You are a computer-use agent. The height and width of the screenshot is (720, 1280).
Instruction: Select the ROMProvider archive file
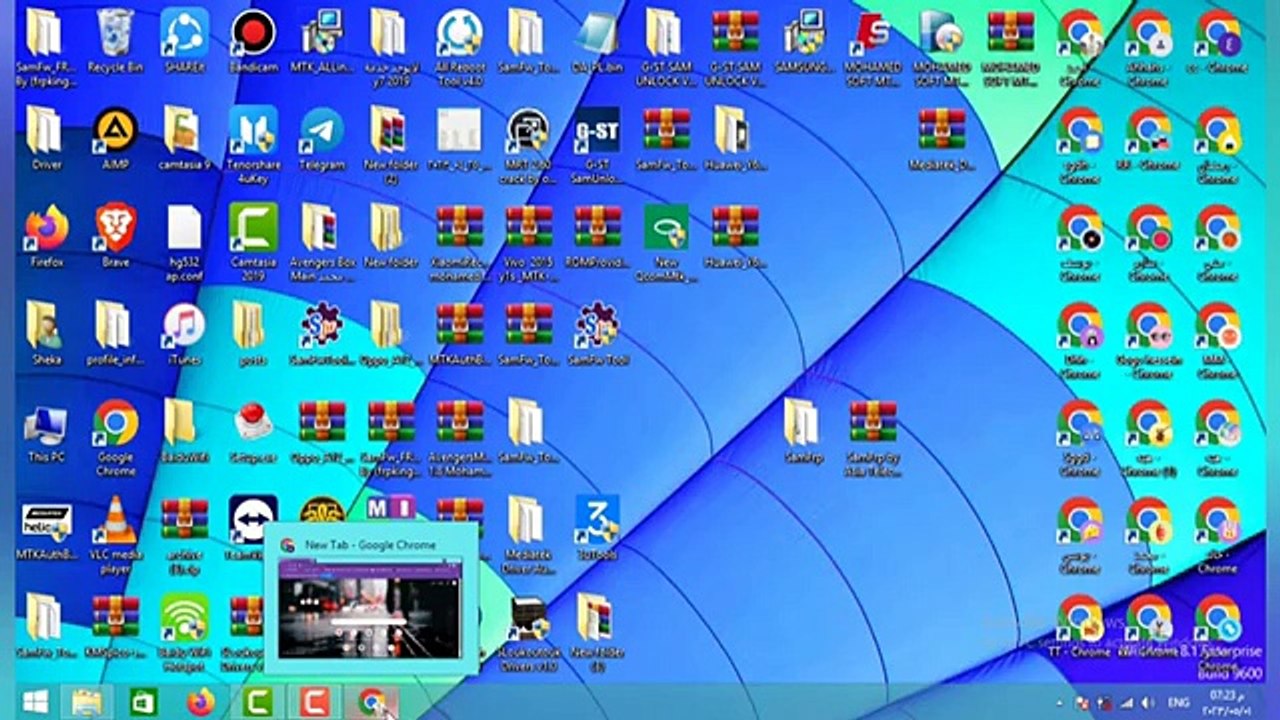[x=597, y=236]
